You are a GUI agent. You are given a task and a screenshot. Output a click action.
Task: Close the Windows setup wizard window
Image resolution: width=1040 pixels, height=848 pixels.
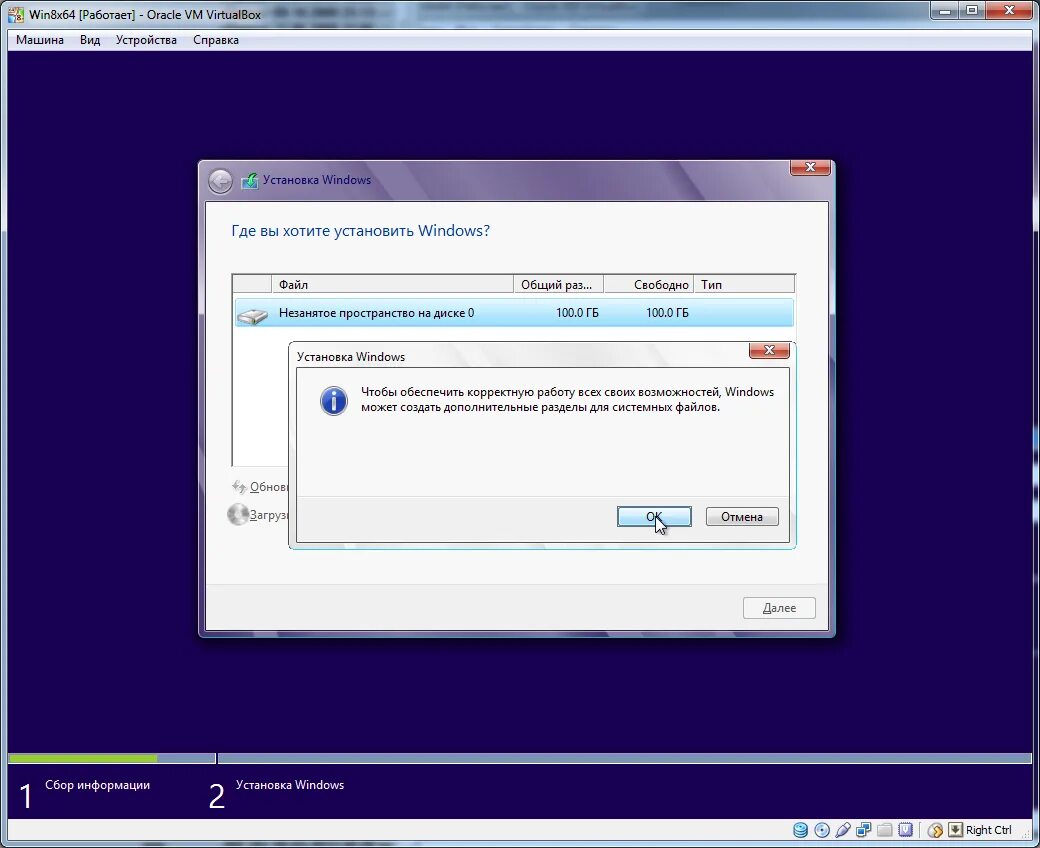(x=810, y=167)
